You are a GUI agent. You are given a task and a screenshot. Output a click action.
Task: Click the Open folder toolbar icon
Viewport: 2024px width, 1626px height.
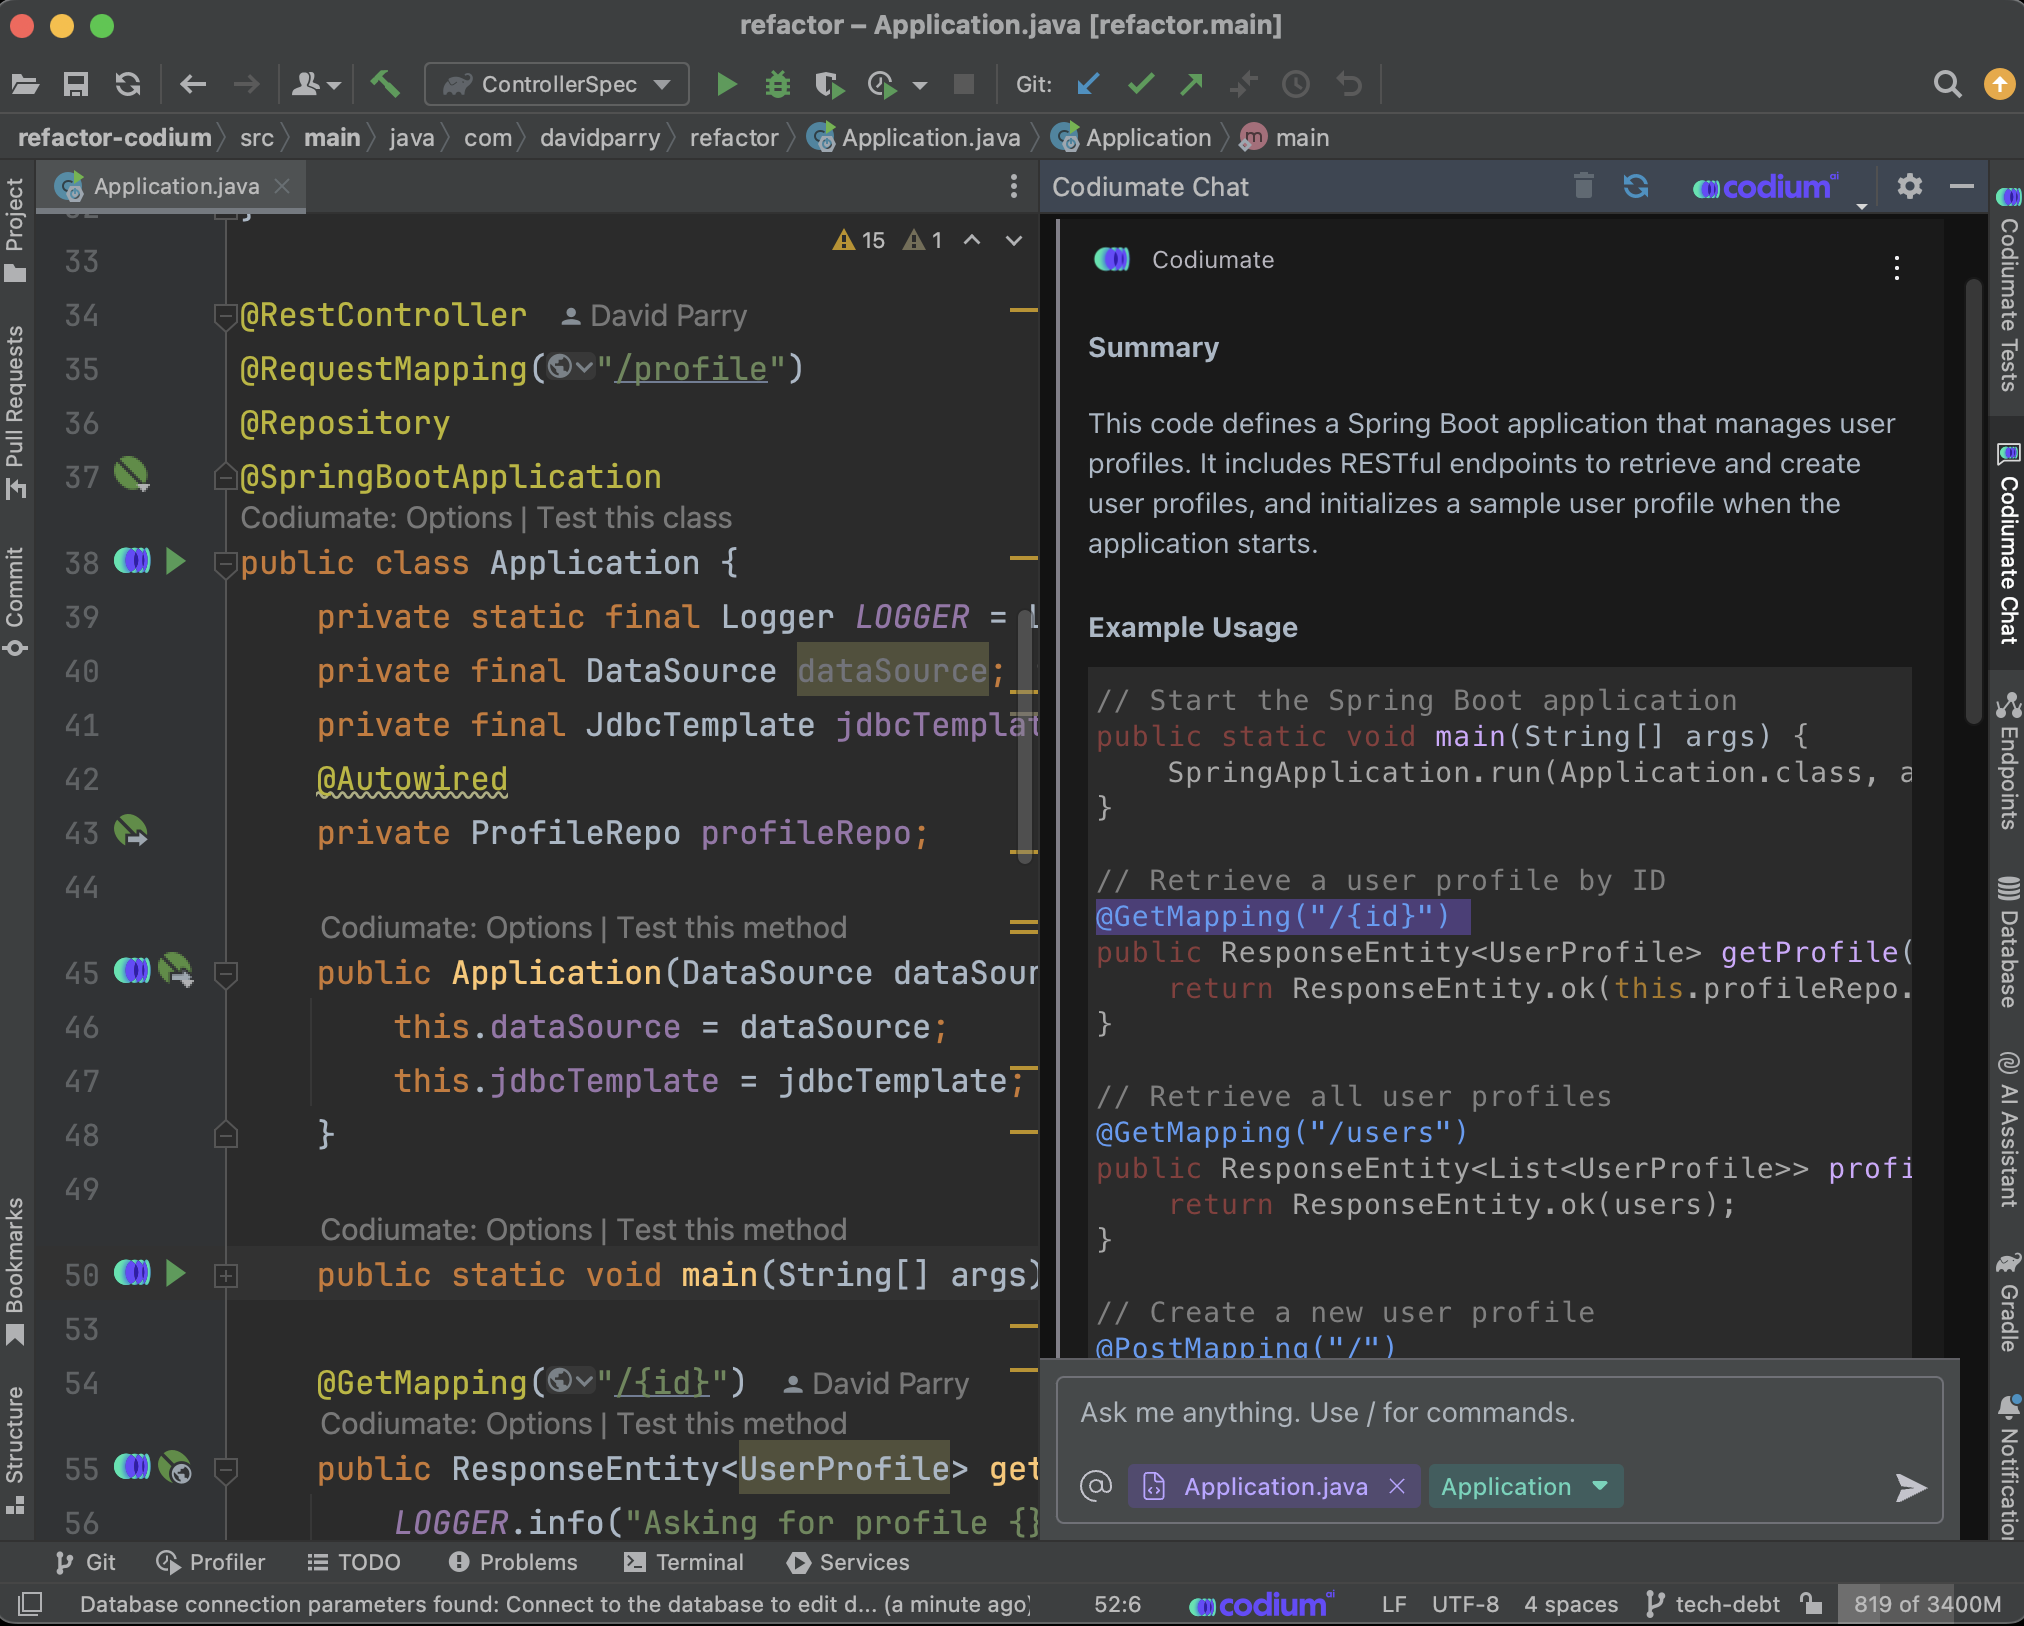pyautogui.click(x=25, y=84)
